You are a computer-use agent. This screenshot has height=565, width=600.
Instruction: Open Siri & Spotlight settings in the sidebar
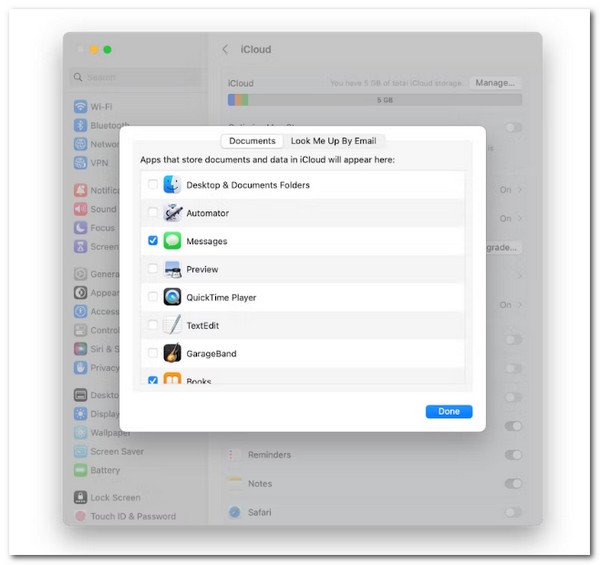coord(96,349)
